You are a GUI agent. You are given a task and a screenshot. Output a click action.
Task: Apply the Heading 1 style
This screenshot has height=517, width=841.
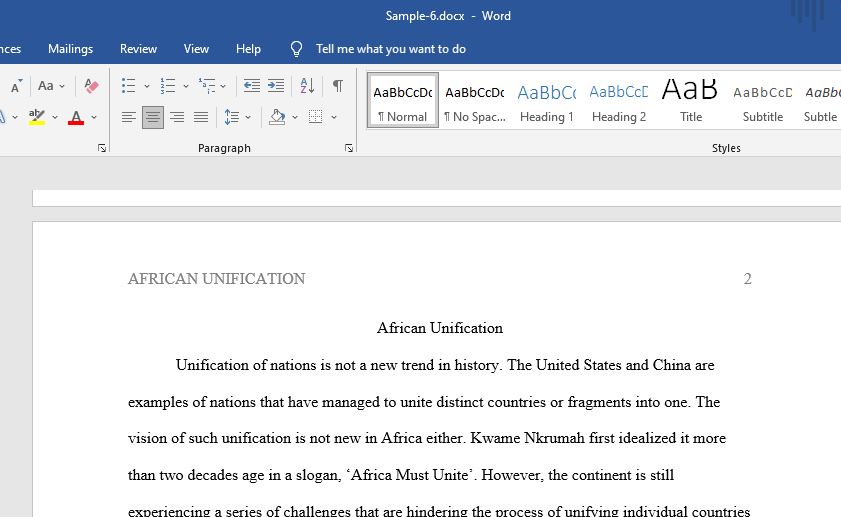(x=547, y=100)
